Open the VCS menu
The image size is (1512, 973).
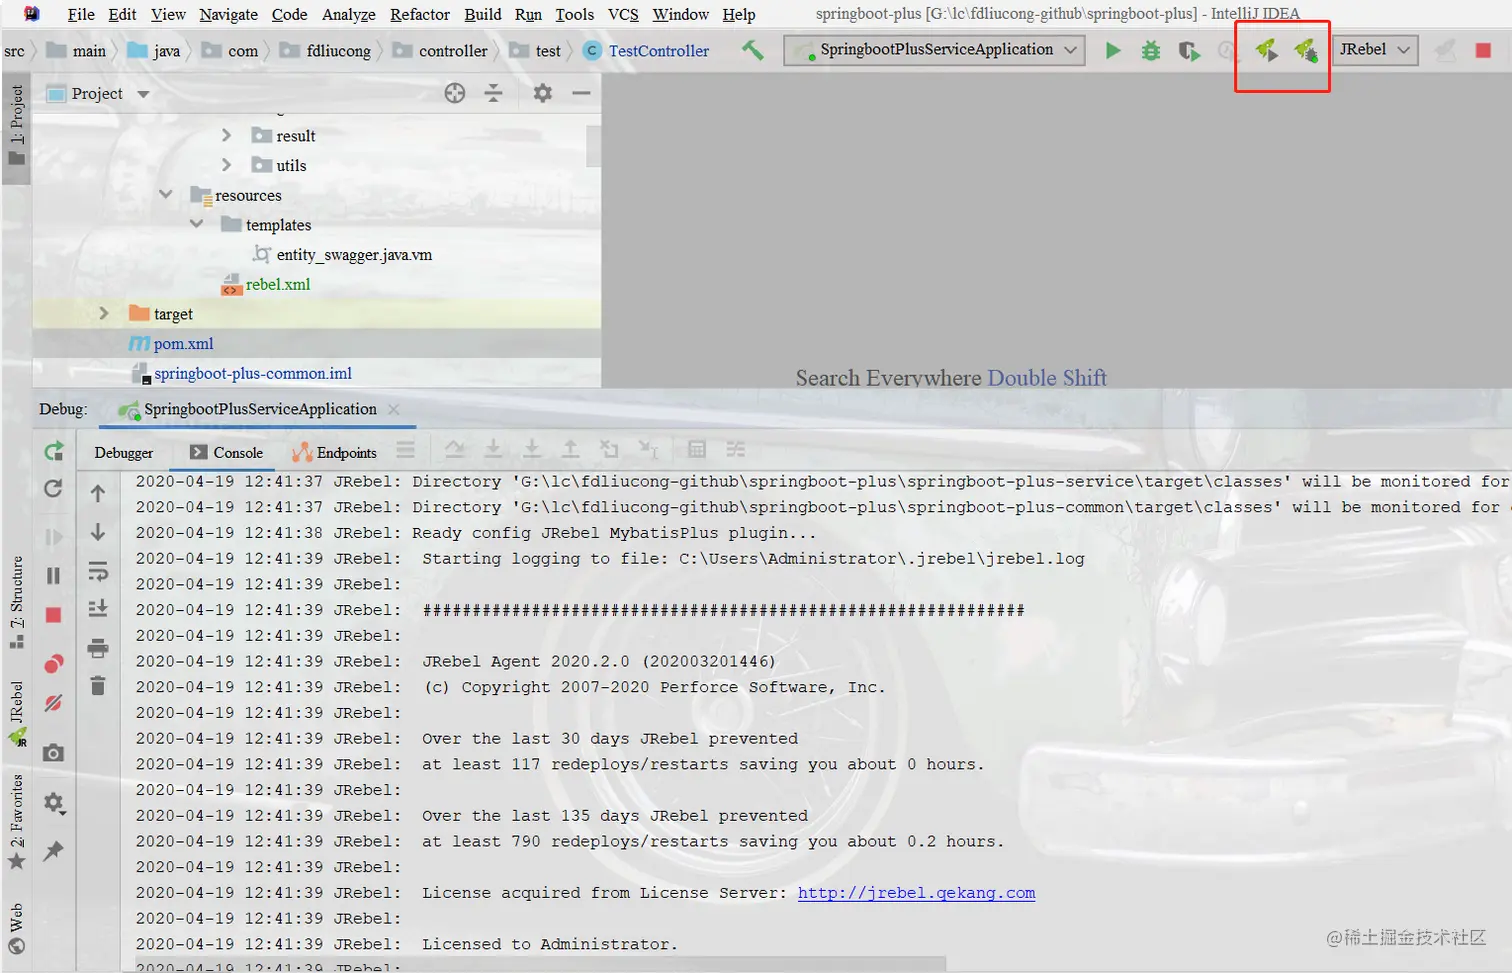coord(623,14)
